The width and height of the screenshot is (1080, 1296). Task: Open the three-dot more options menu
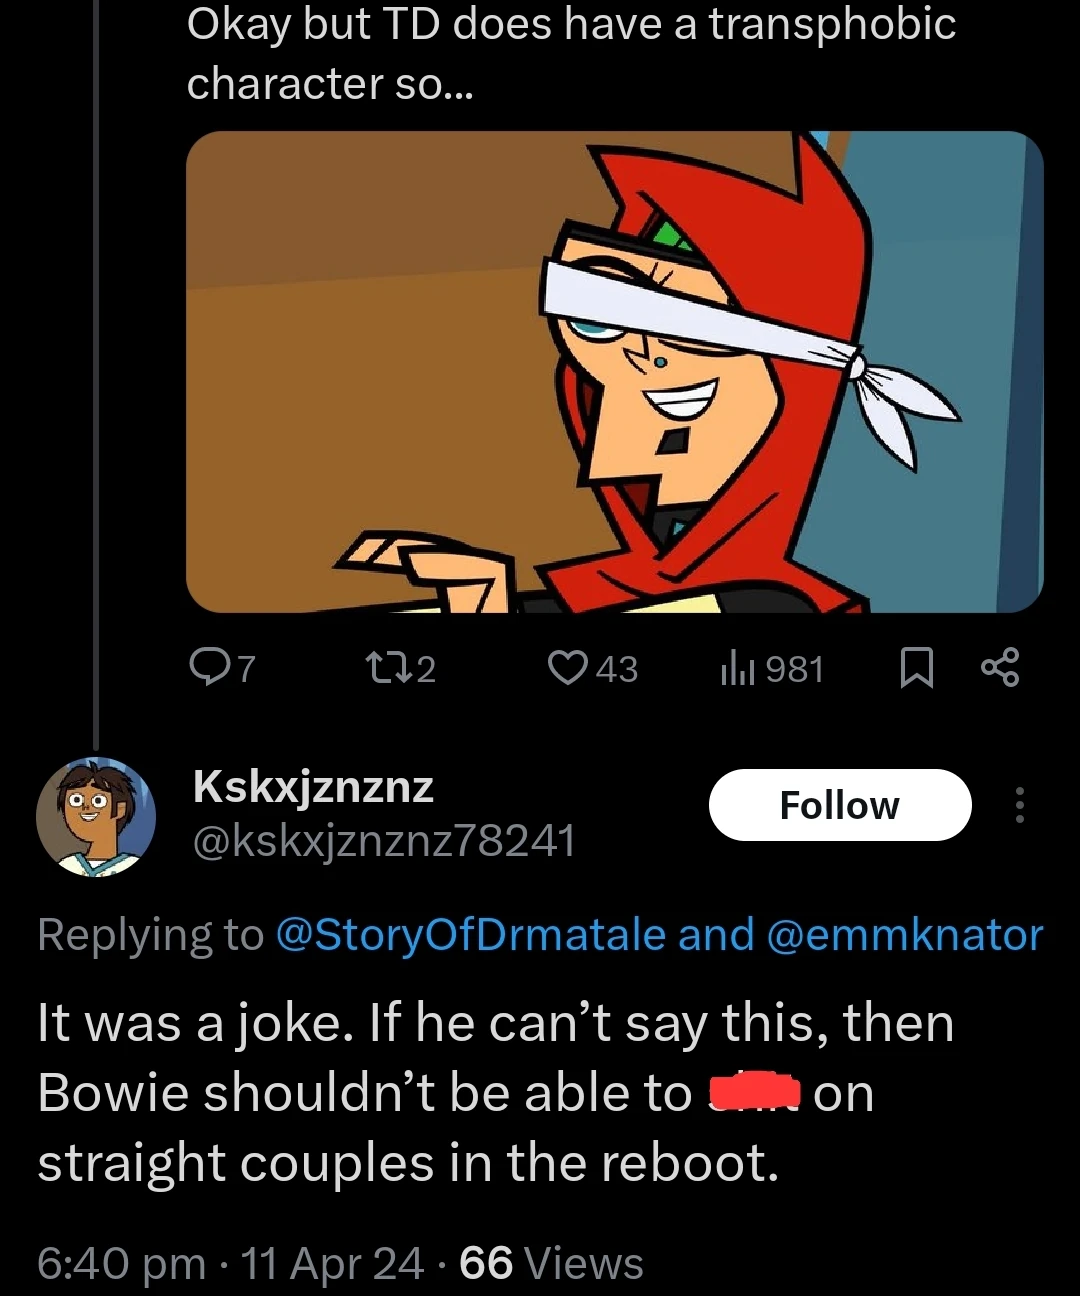pos(1019,805)
